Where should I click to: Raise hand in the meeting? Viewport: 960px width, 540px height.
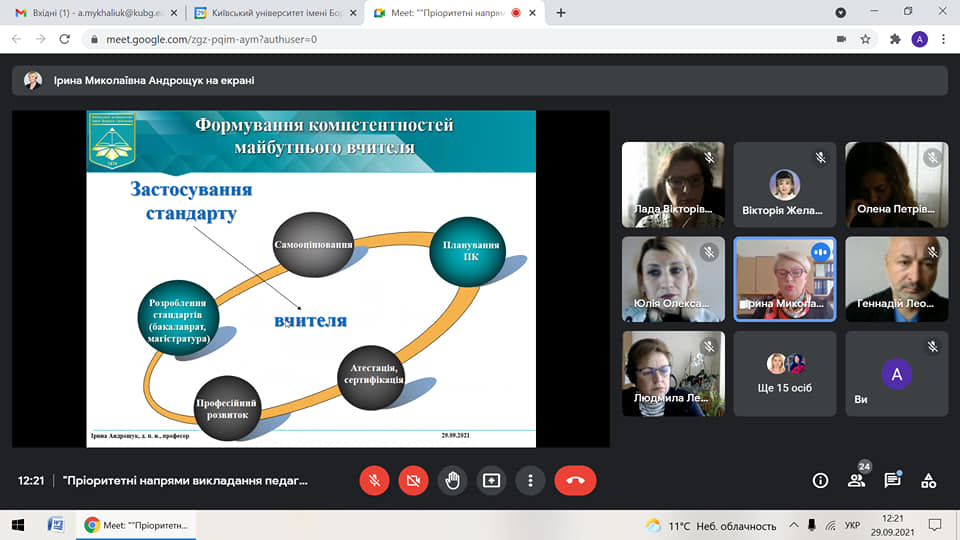(x=452, y=480)
